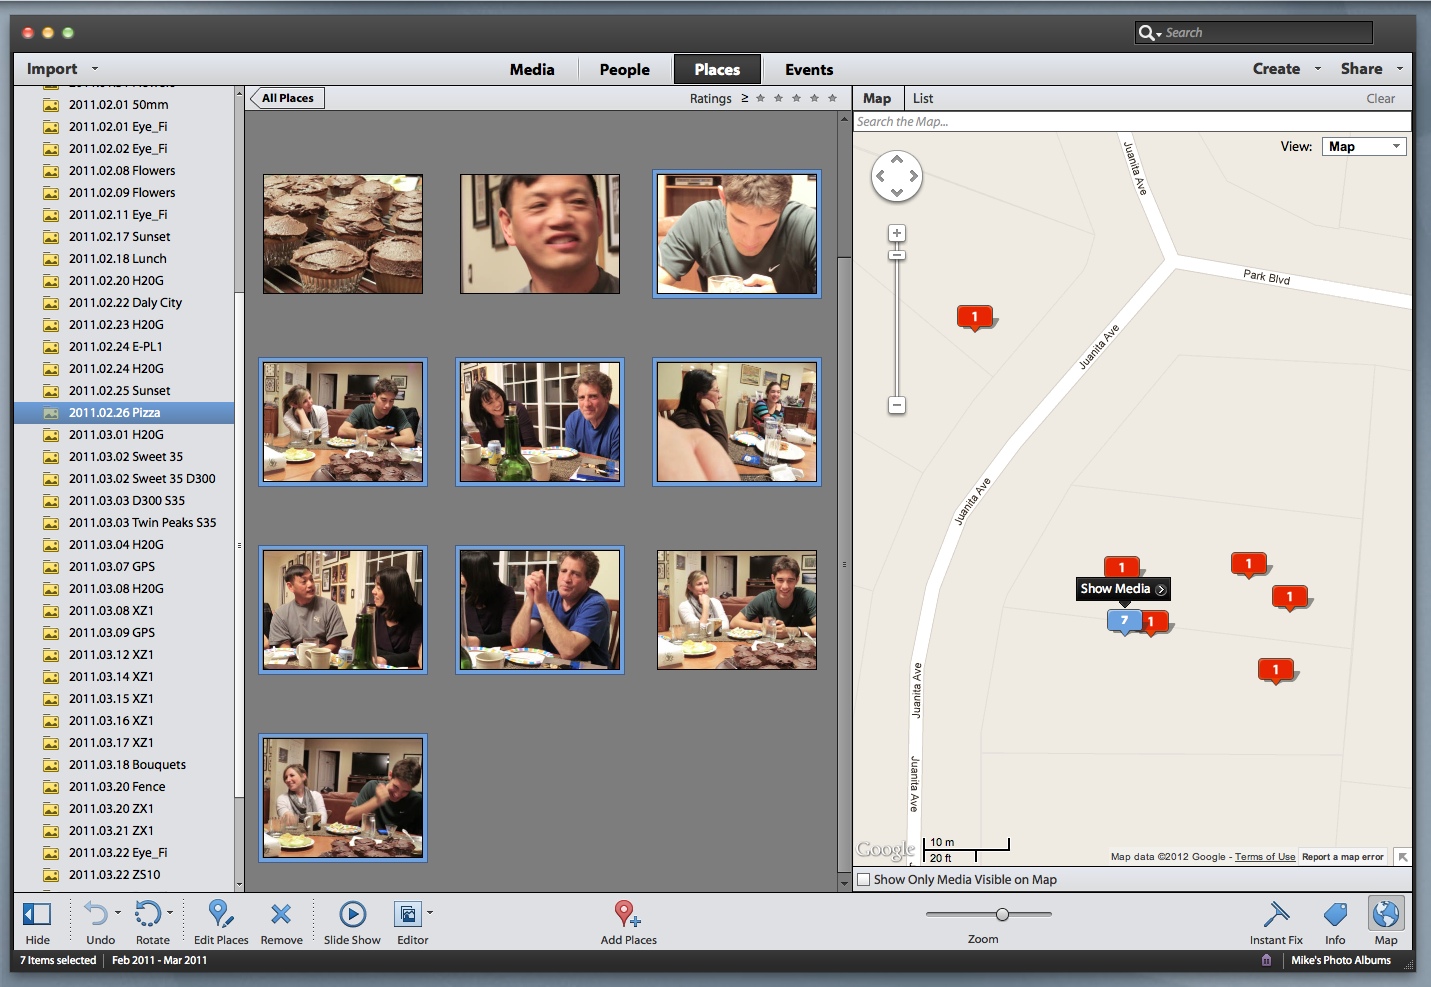Expand the map View dropdown

pos(1364,147)
